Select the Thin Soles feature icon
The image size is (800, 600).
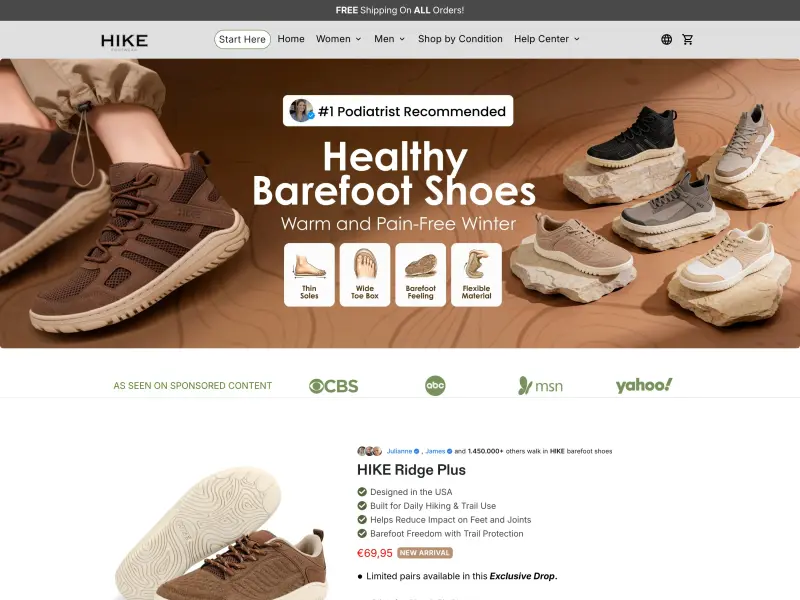coord(309,274)
